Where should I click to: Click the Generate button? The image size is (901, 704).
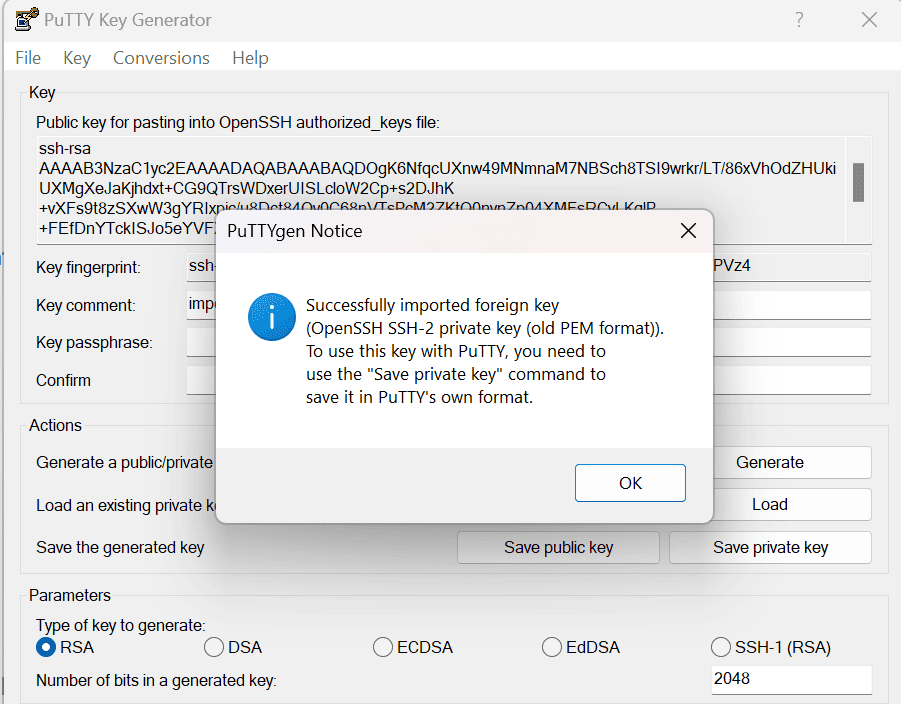769,462
